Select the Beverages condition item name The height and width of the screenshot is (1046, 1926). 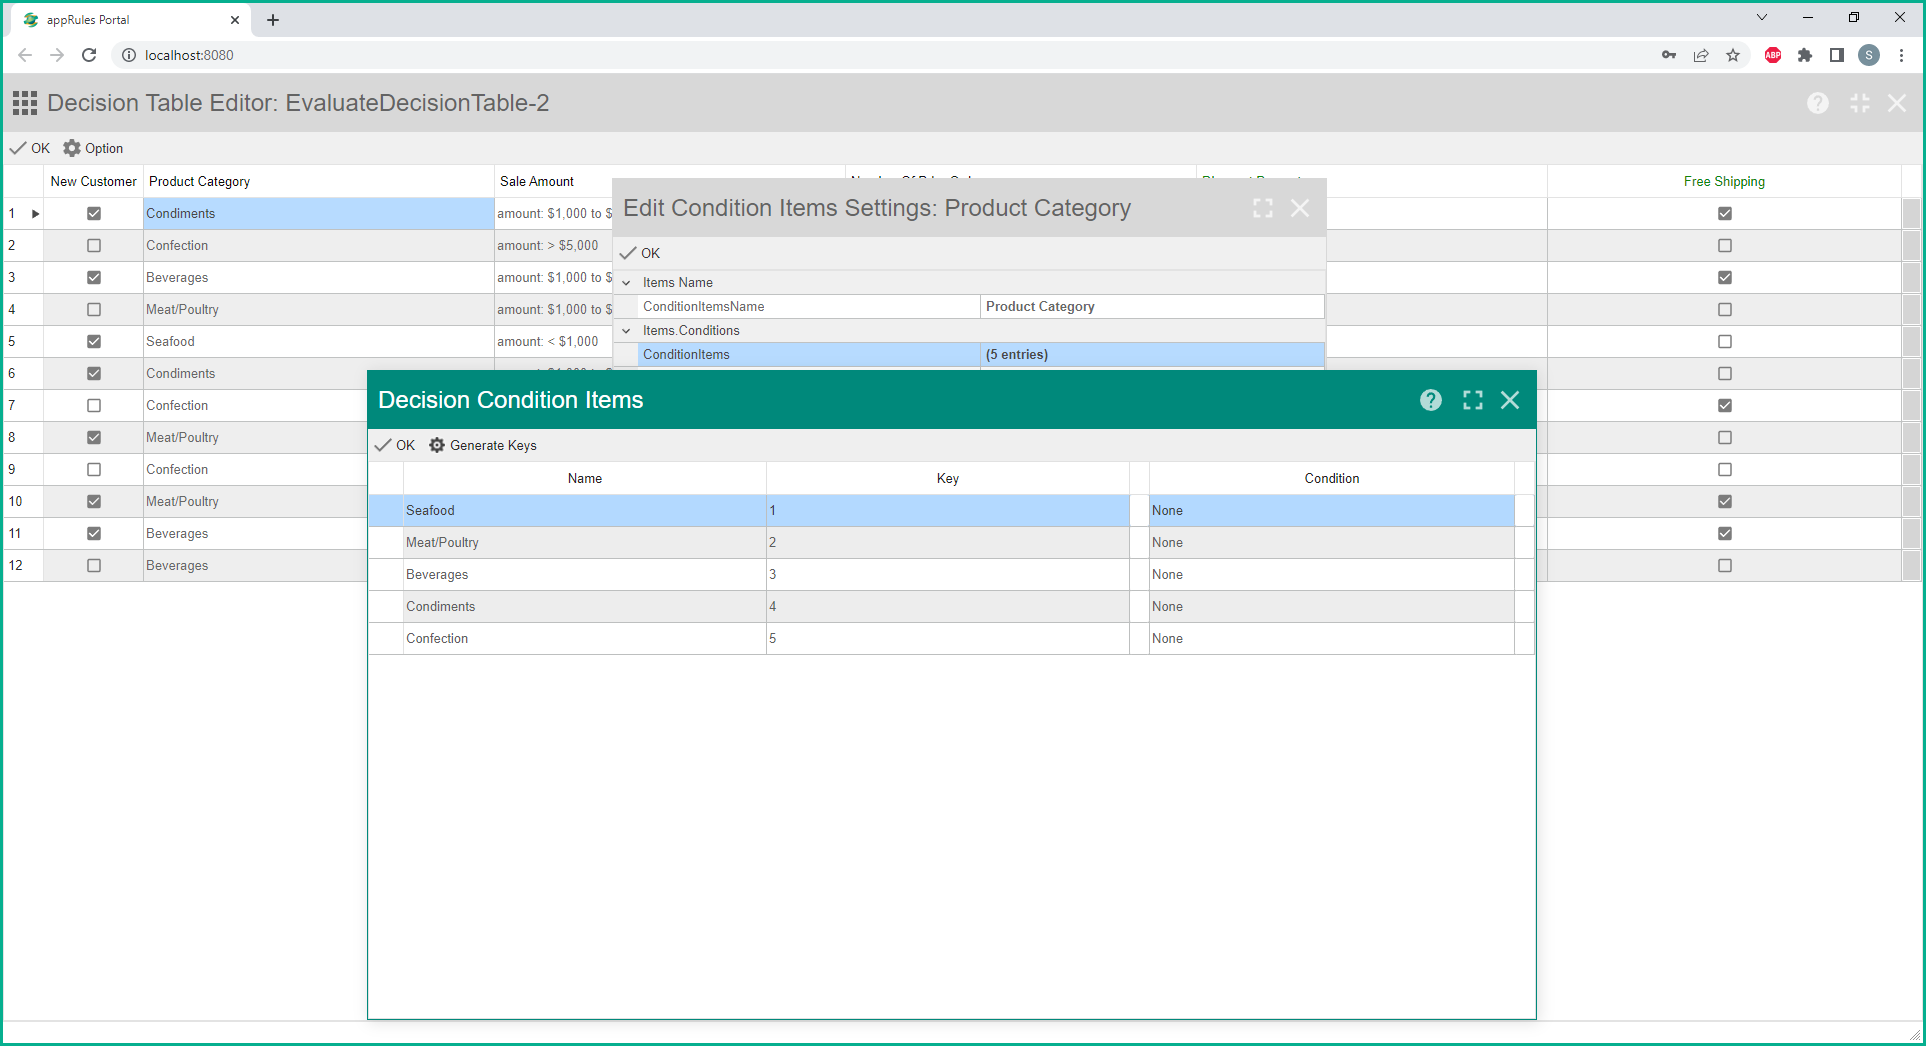(x=585, y=574)
